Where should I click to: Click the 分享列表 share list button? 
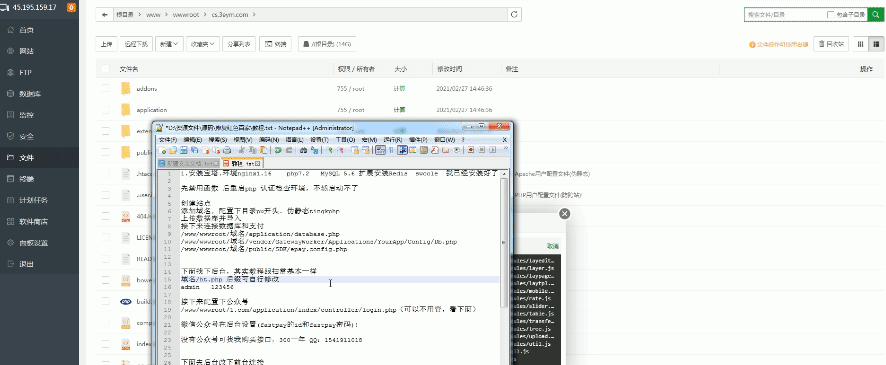point(240,44)
